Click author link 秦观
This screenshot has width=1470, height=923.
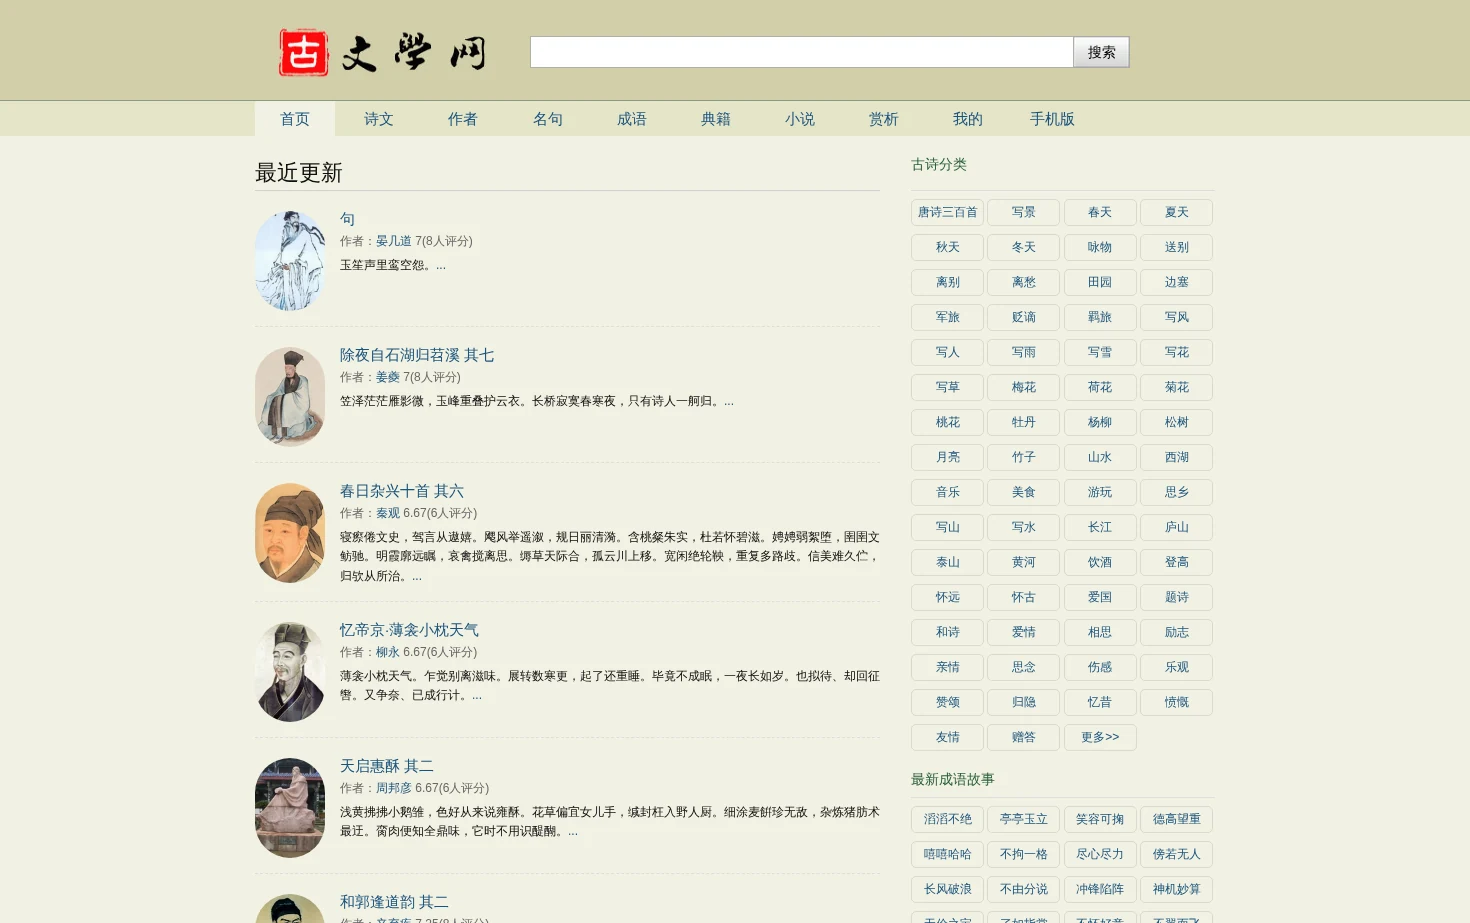pyautogui.click(x=388, y=513)
